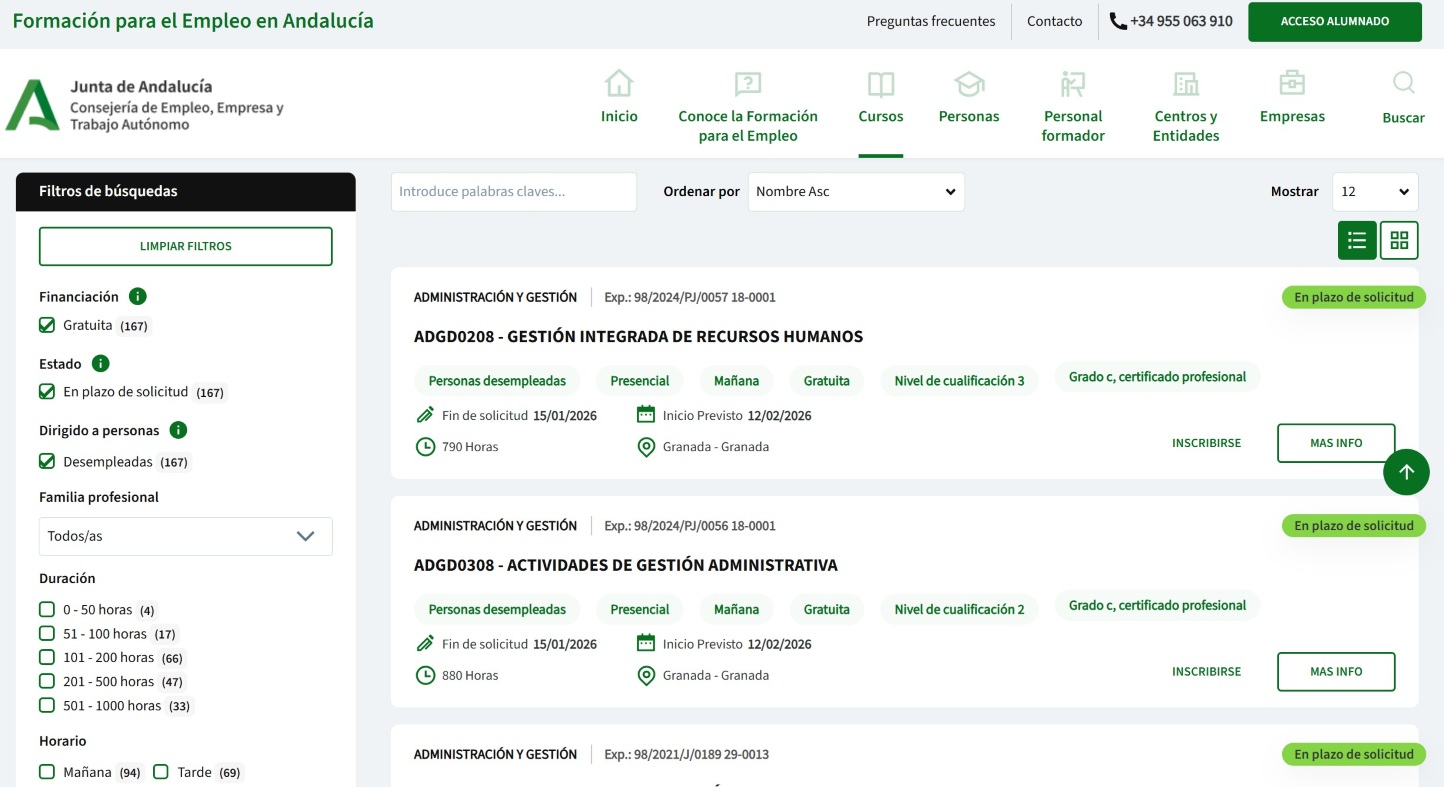Check the Mañana schedule checkbox
The height and width of the screenshot is (787, 1444).
(x=47, y=772)
